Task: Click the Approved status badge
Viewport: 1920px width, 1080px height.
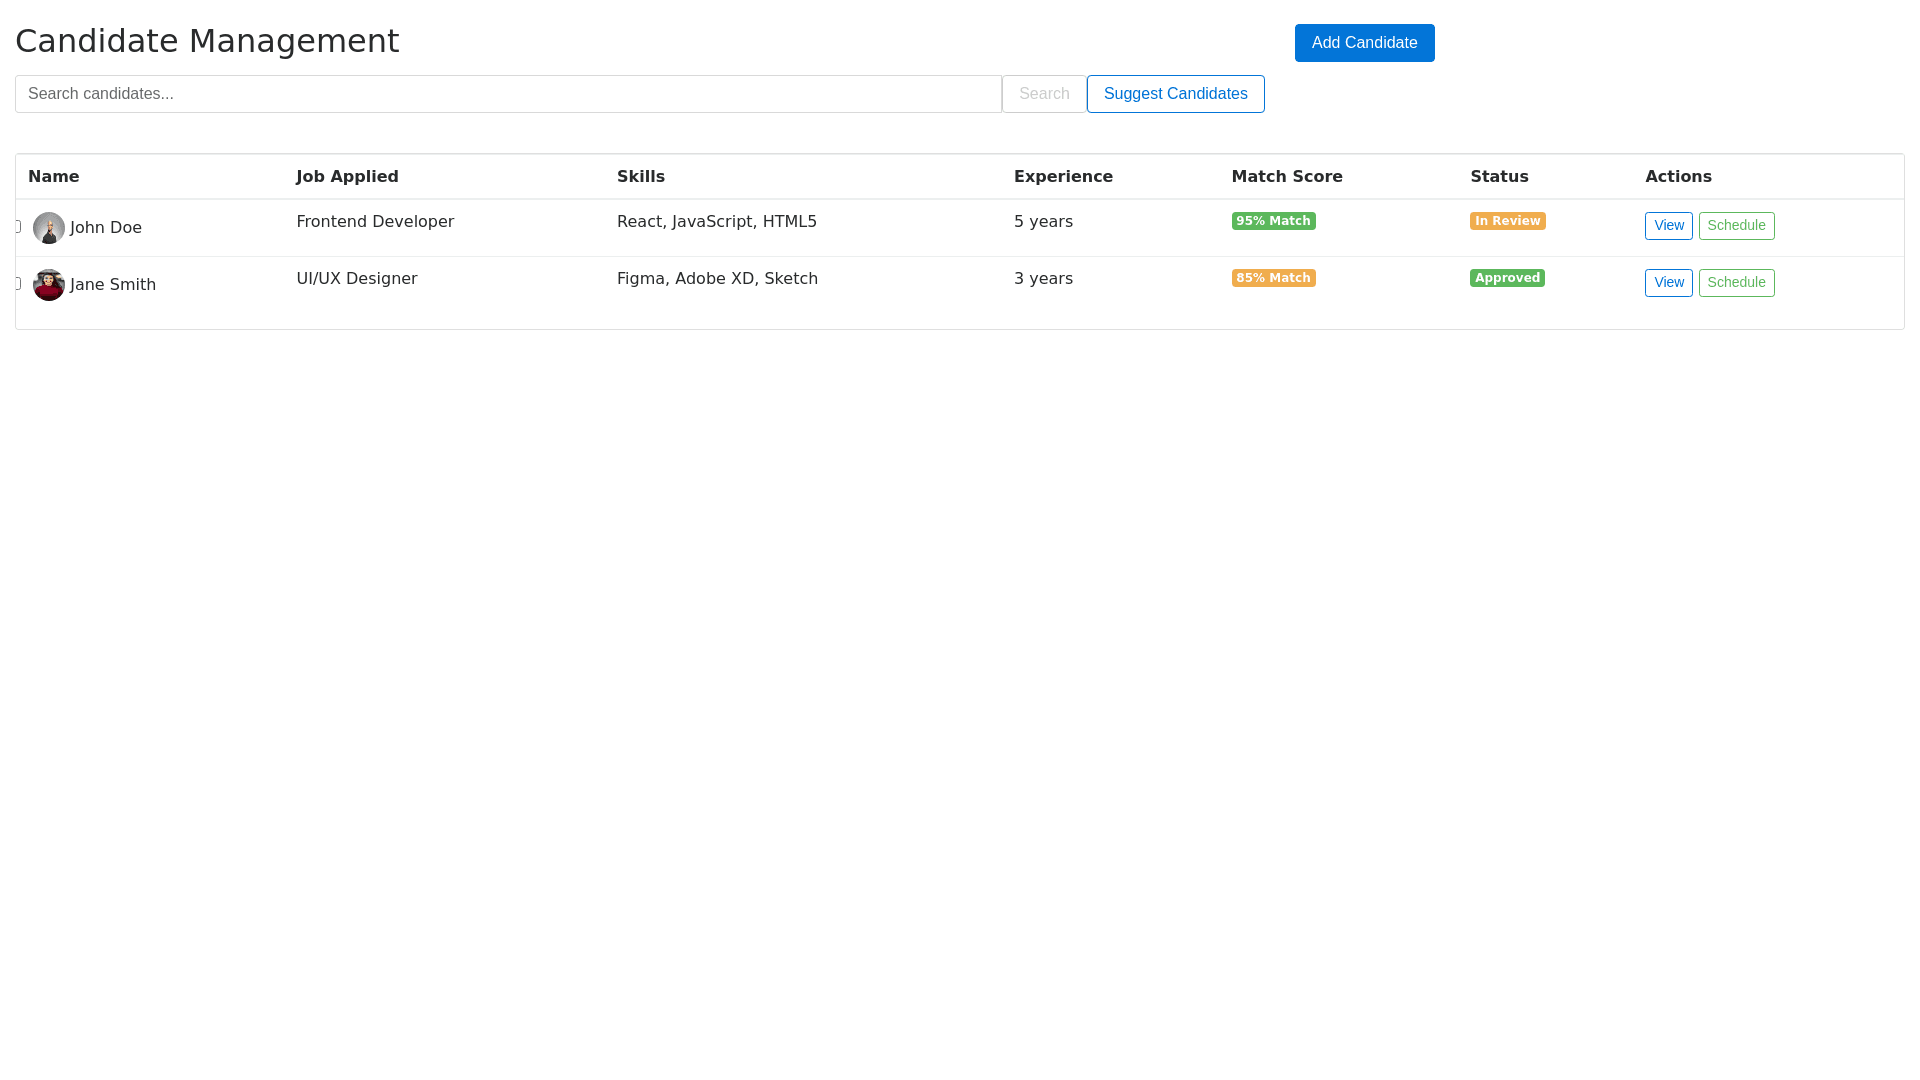Action: 1507,278
